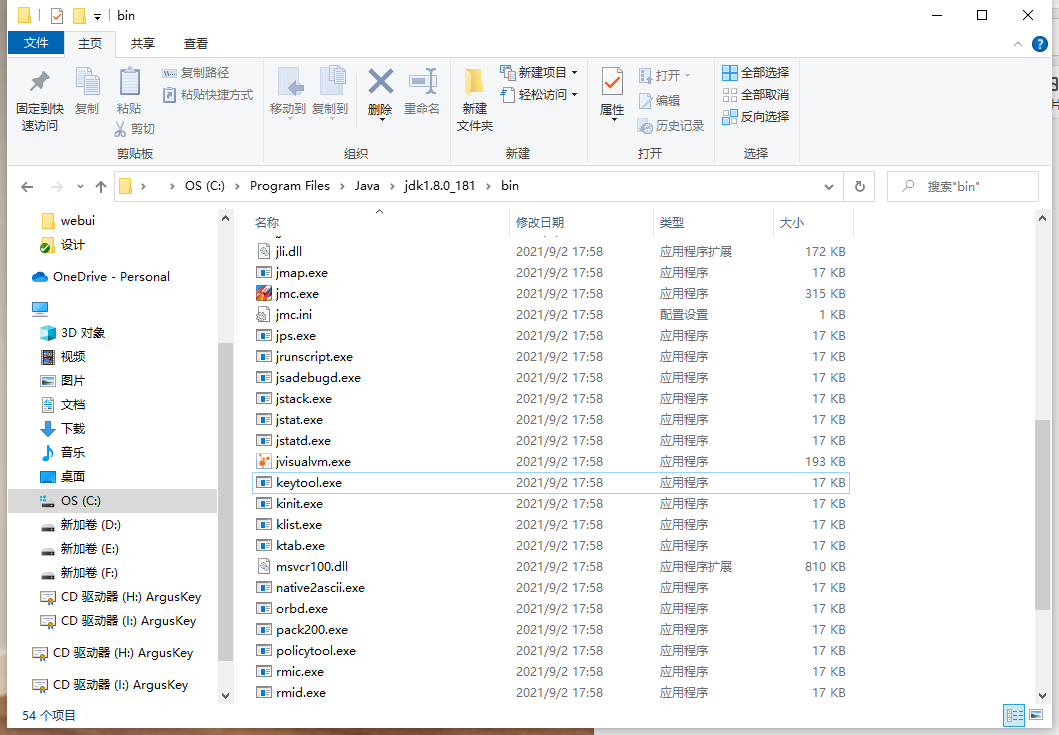
Task: Click Copy path (复制路径)
Action: pos(196,73)
